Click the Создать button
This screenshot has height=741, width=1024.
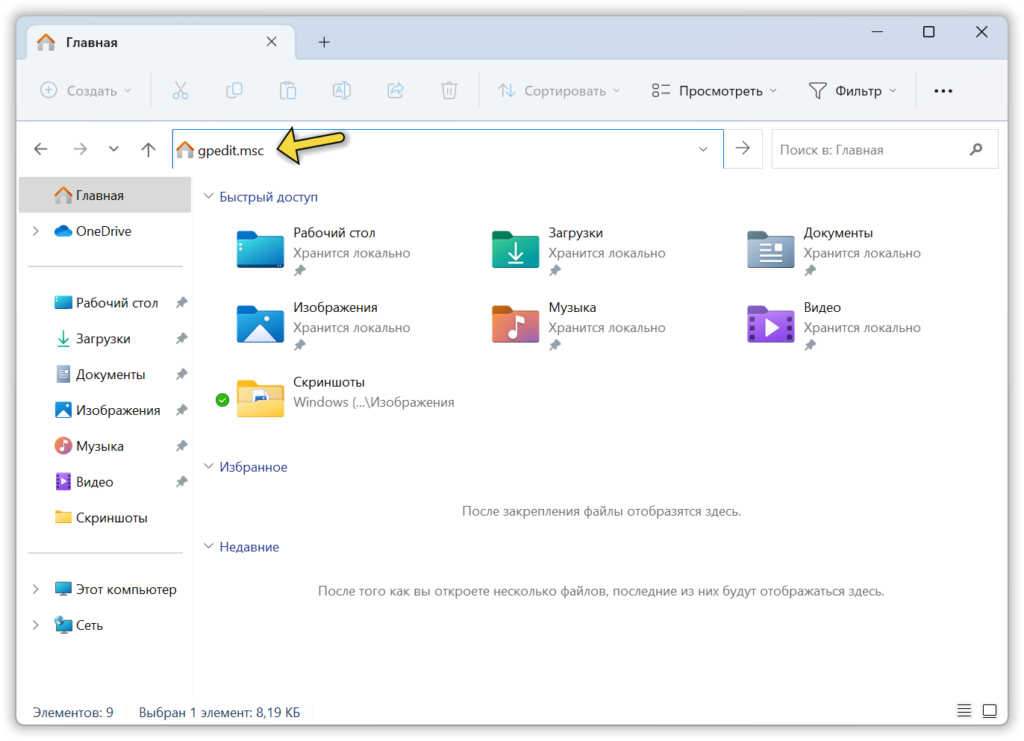pos(85,90)
